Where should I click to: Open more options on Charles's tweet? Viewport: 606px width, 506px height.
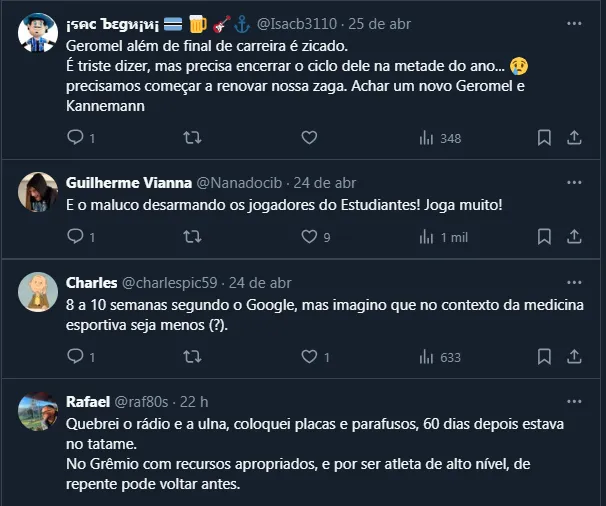(574, 281)
